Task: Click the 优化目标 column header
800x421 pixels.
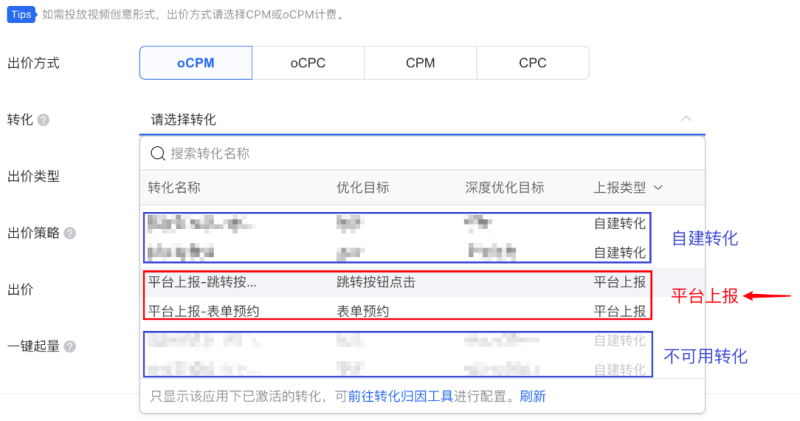Action: pos(363,187)
